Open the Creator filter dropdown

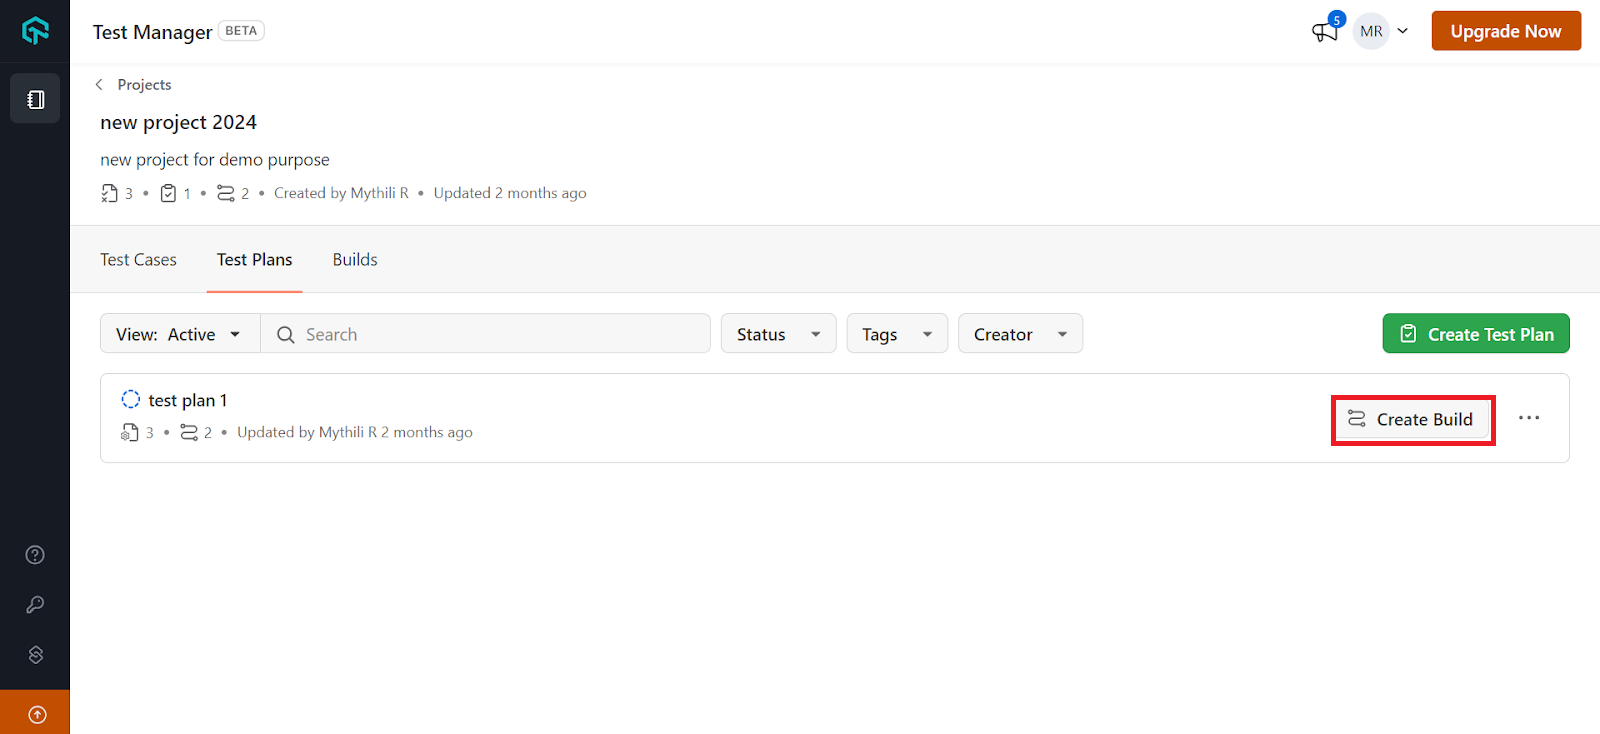(1020, 334)
